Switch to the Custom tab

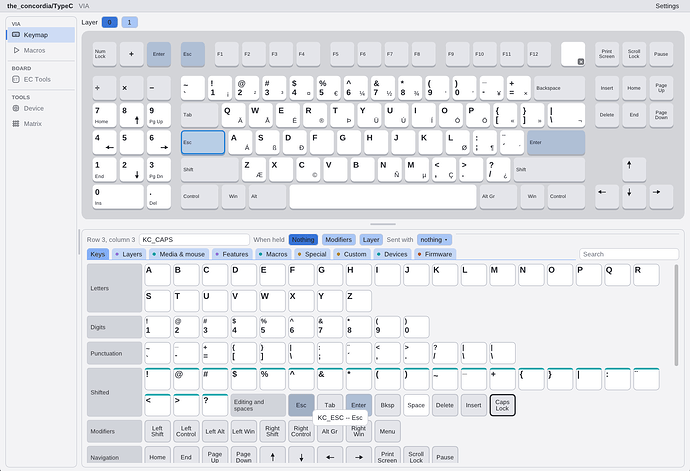click(x=351, y=254)
